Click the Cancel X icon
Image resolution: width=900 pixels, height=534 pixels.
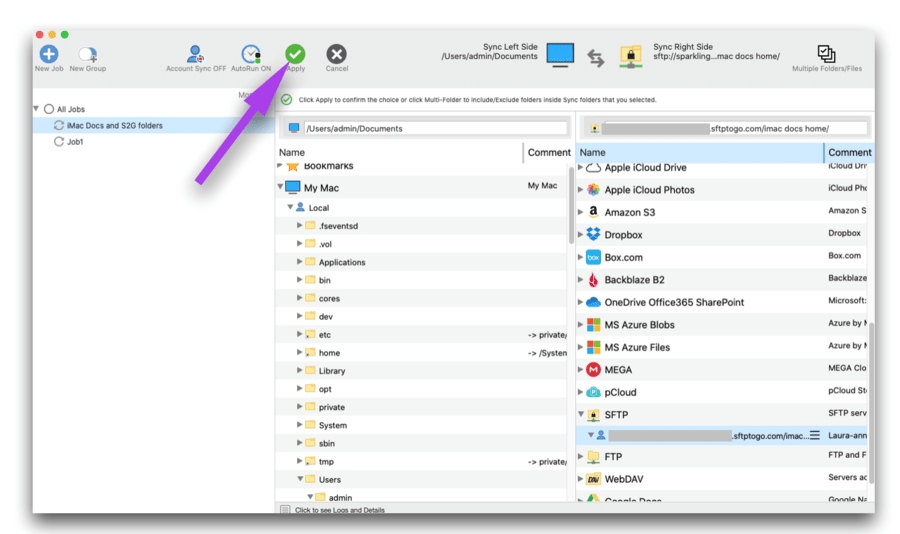click(336, 54)
